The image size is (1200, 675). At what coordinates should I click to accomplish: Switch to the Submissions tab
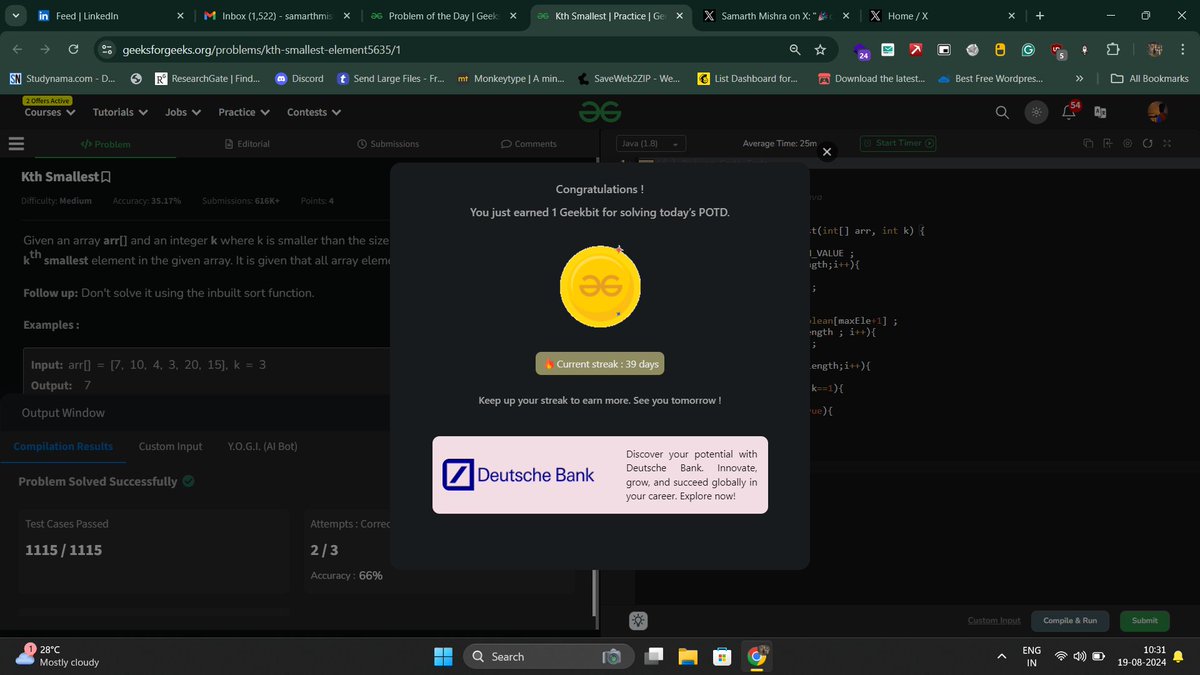click(388, 144)
